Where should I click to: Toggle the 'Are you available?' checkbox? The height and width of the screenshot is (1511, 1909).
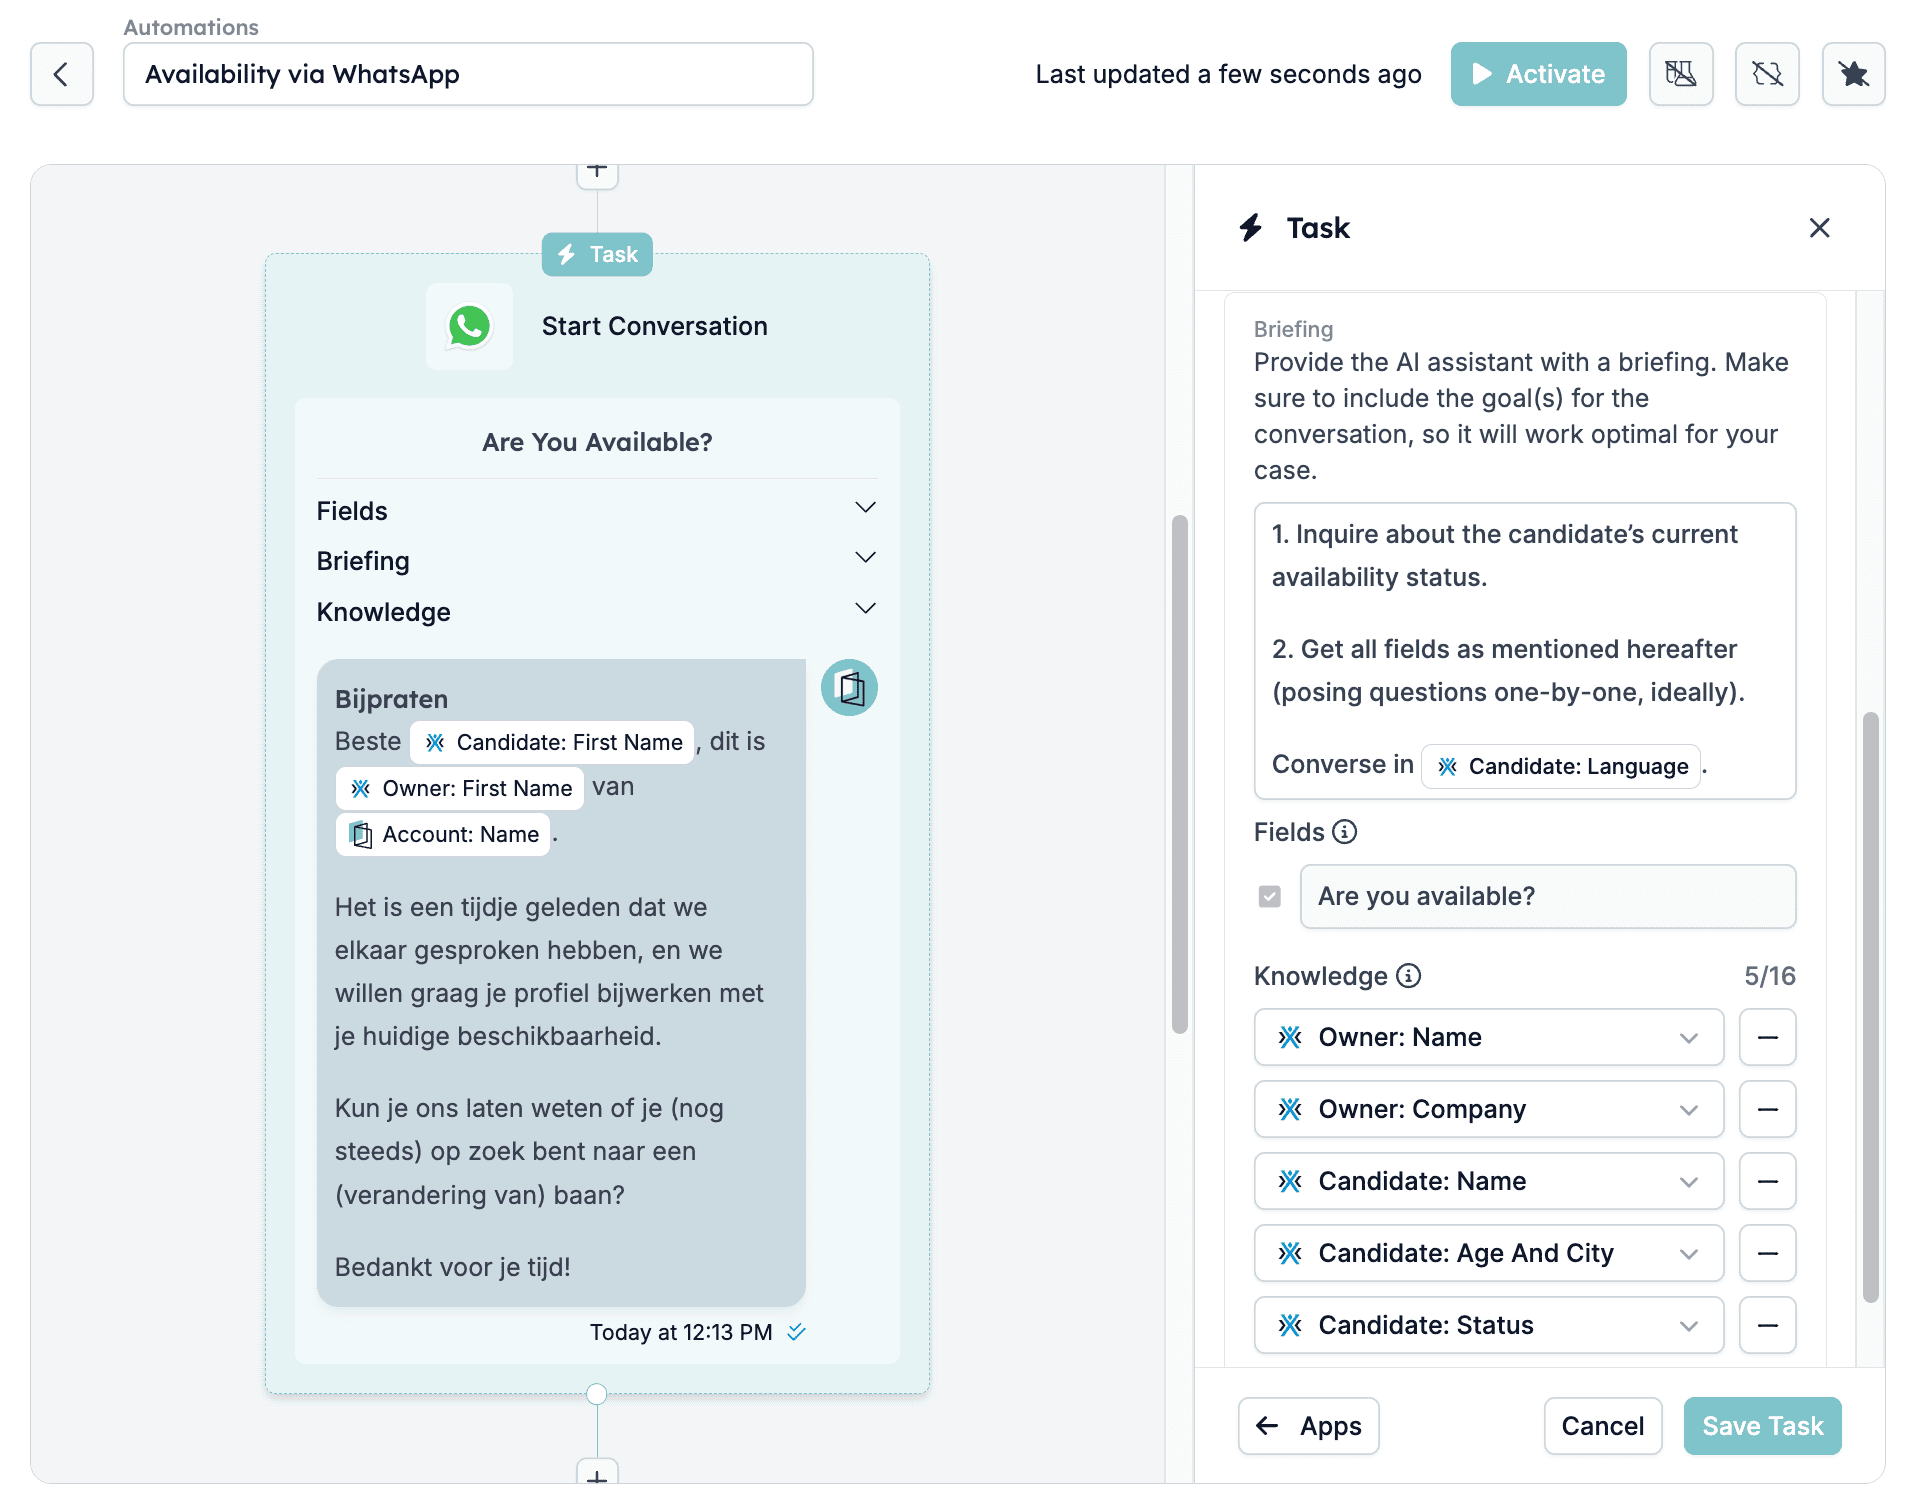(1269, 896)
